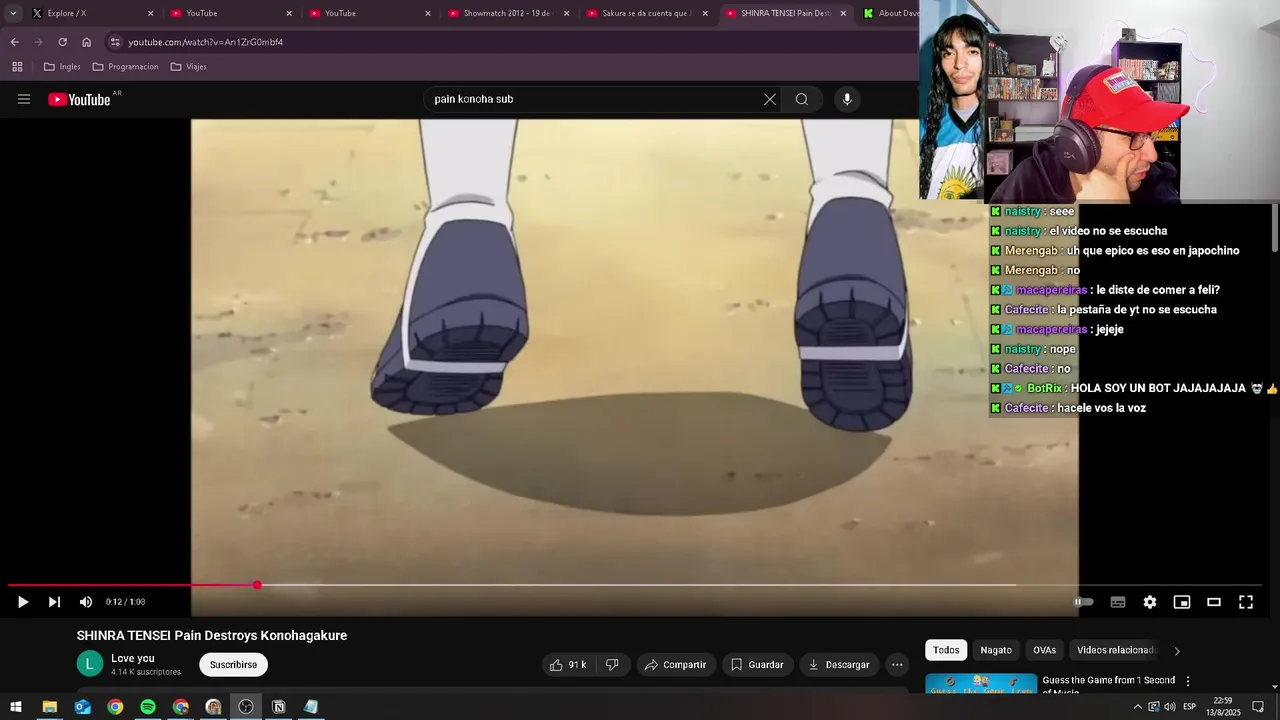View site information icon in address bar
1280x720 pixels.
tap(115, 42)
